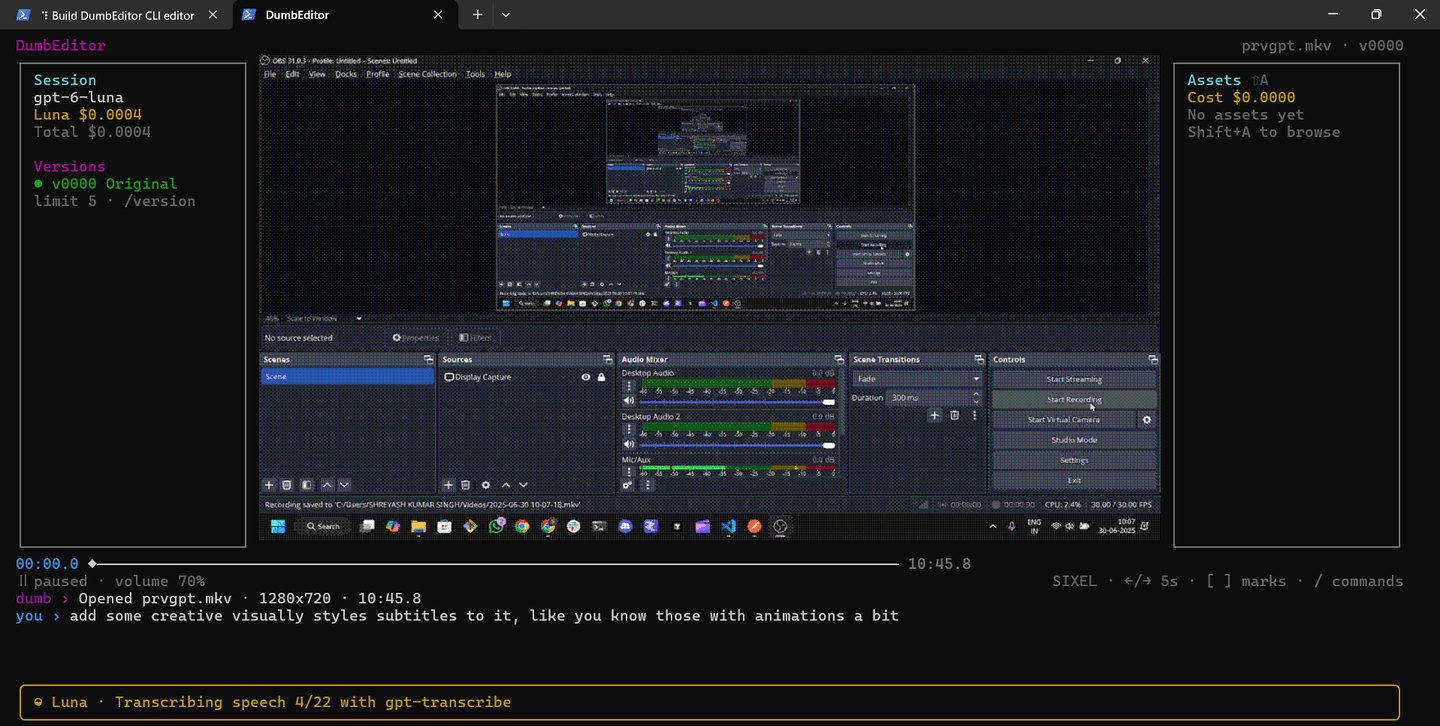Open advanced audio properties gears icon
The height and width of the screenshot is (726, 1440).
[627, 485]
